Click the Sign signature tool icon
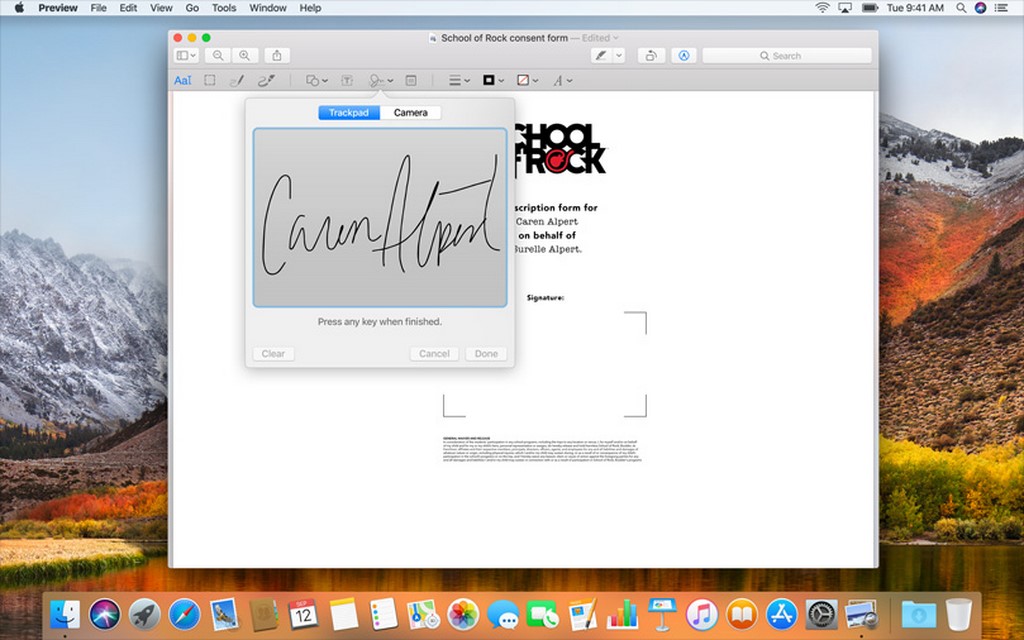The width and height of the screenshot is (1024, 640). pyautogui.click(x=376, y=80)
